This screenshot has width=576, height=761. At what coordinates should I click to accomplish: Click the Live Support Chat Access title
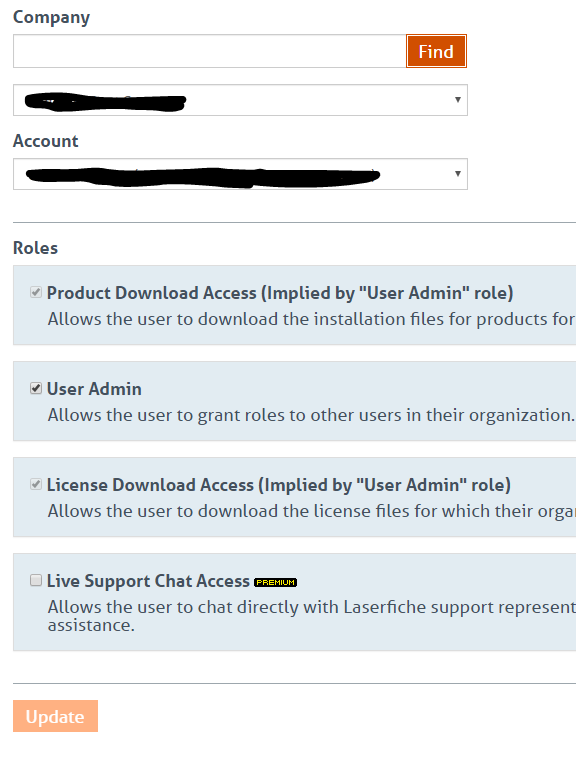[x=148, y=581]
